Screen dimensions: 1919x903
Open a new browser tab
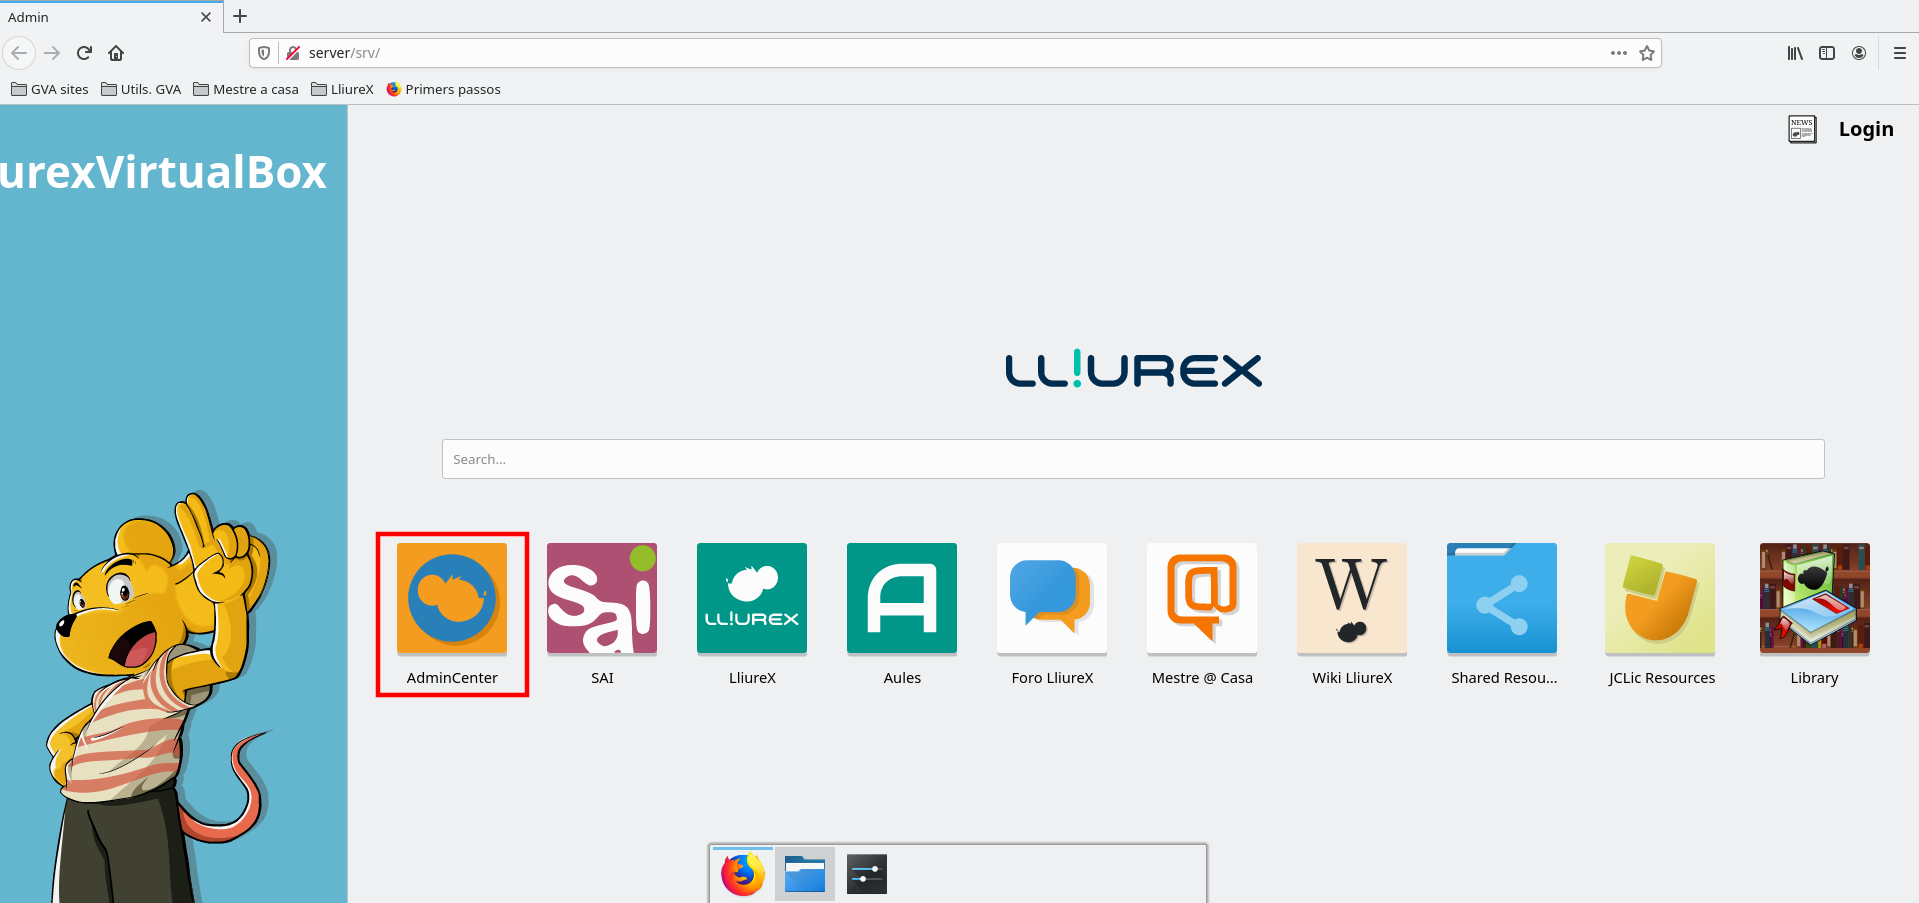240,17
